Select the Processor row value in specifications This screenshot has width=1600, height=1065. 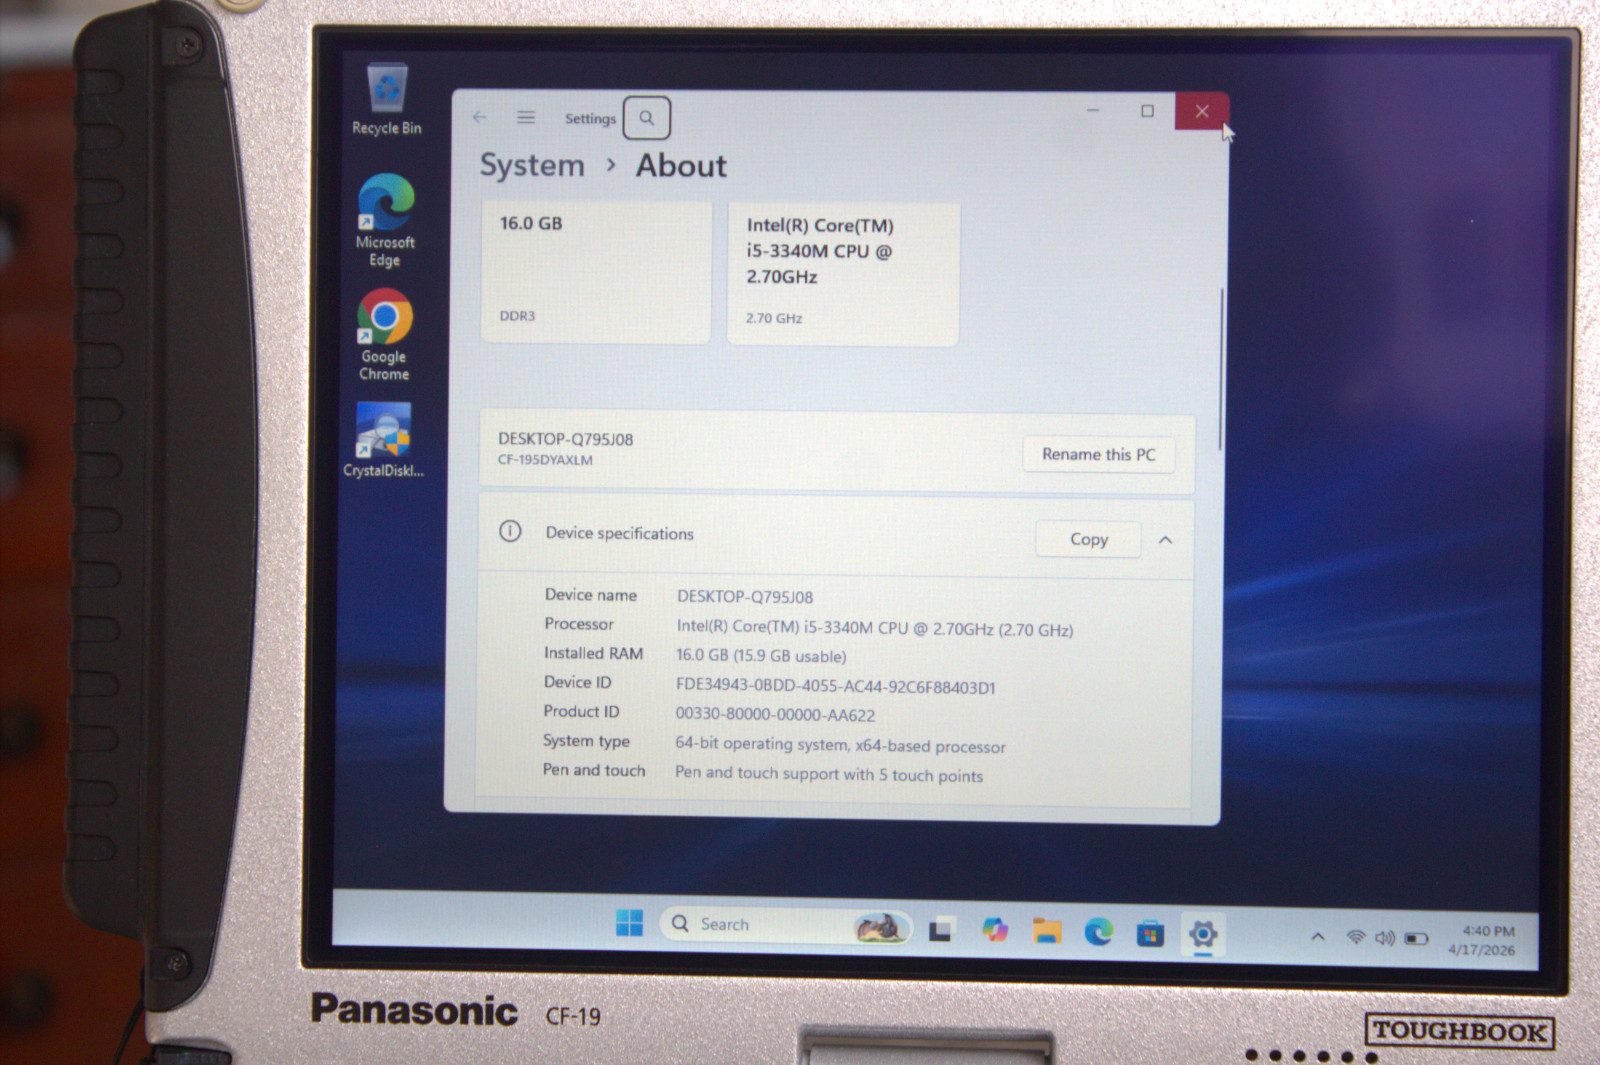tap(875, 628)
